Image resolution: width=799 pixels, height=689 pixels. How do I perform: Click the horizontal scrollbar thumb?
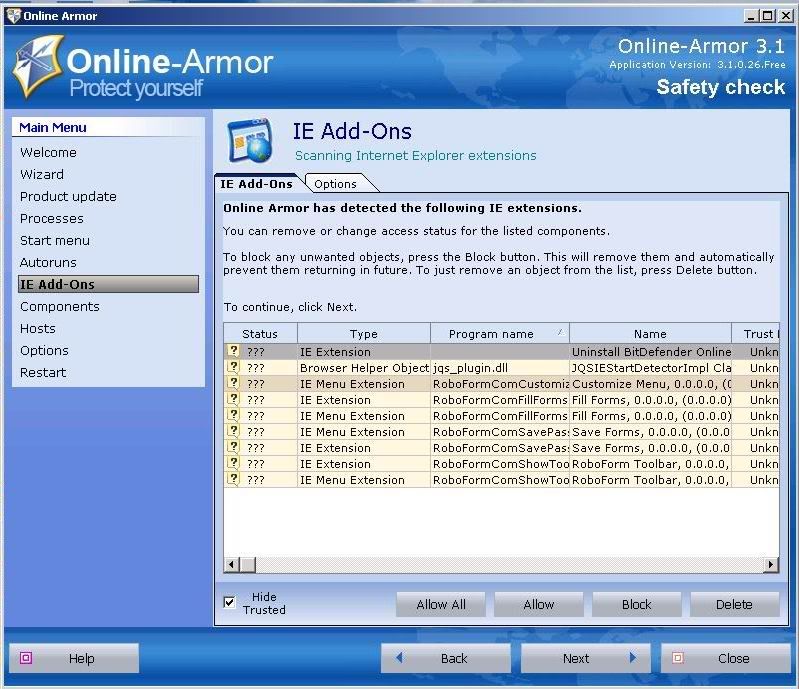248,564
